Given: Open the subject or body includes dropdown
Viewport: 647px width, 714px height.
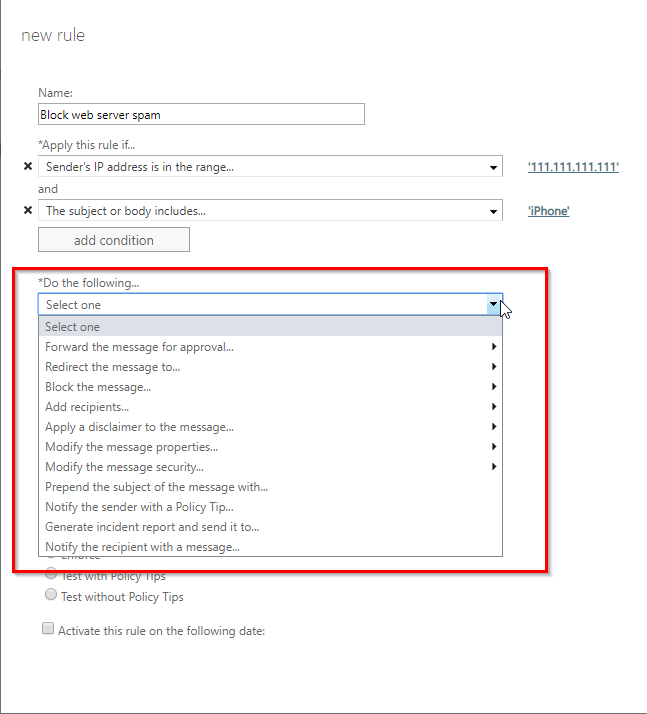Looking at the screenshot, I should point(494,211).
